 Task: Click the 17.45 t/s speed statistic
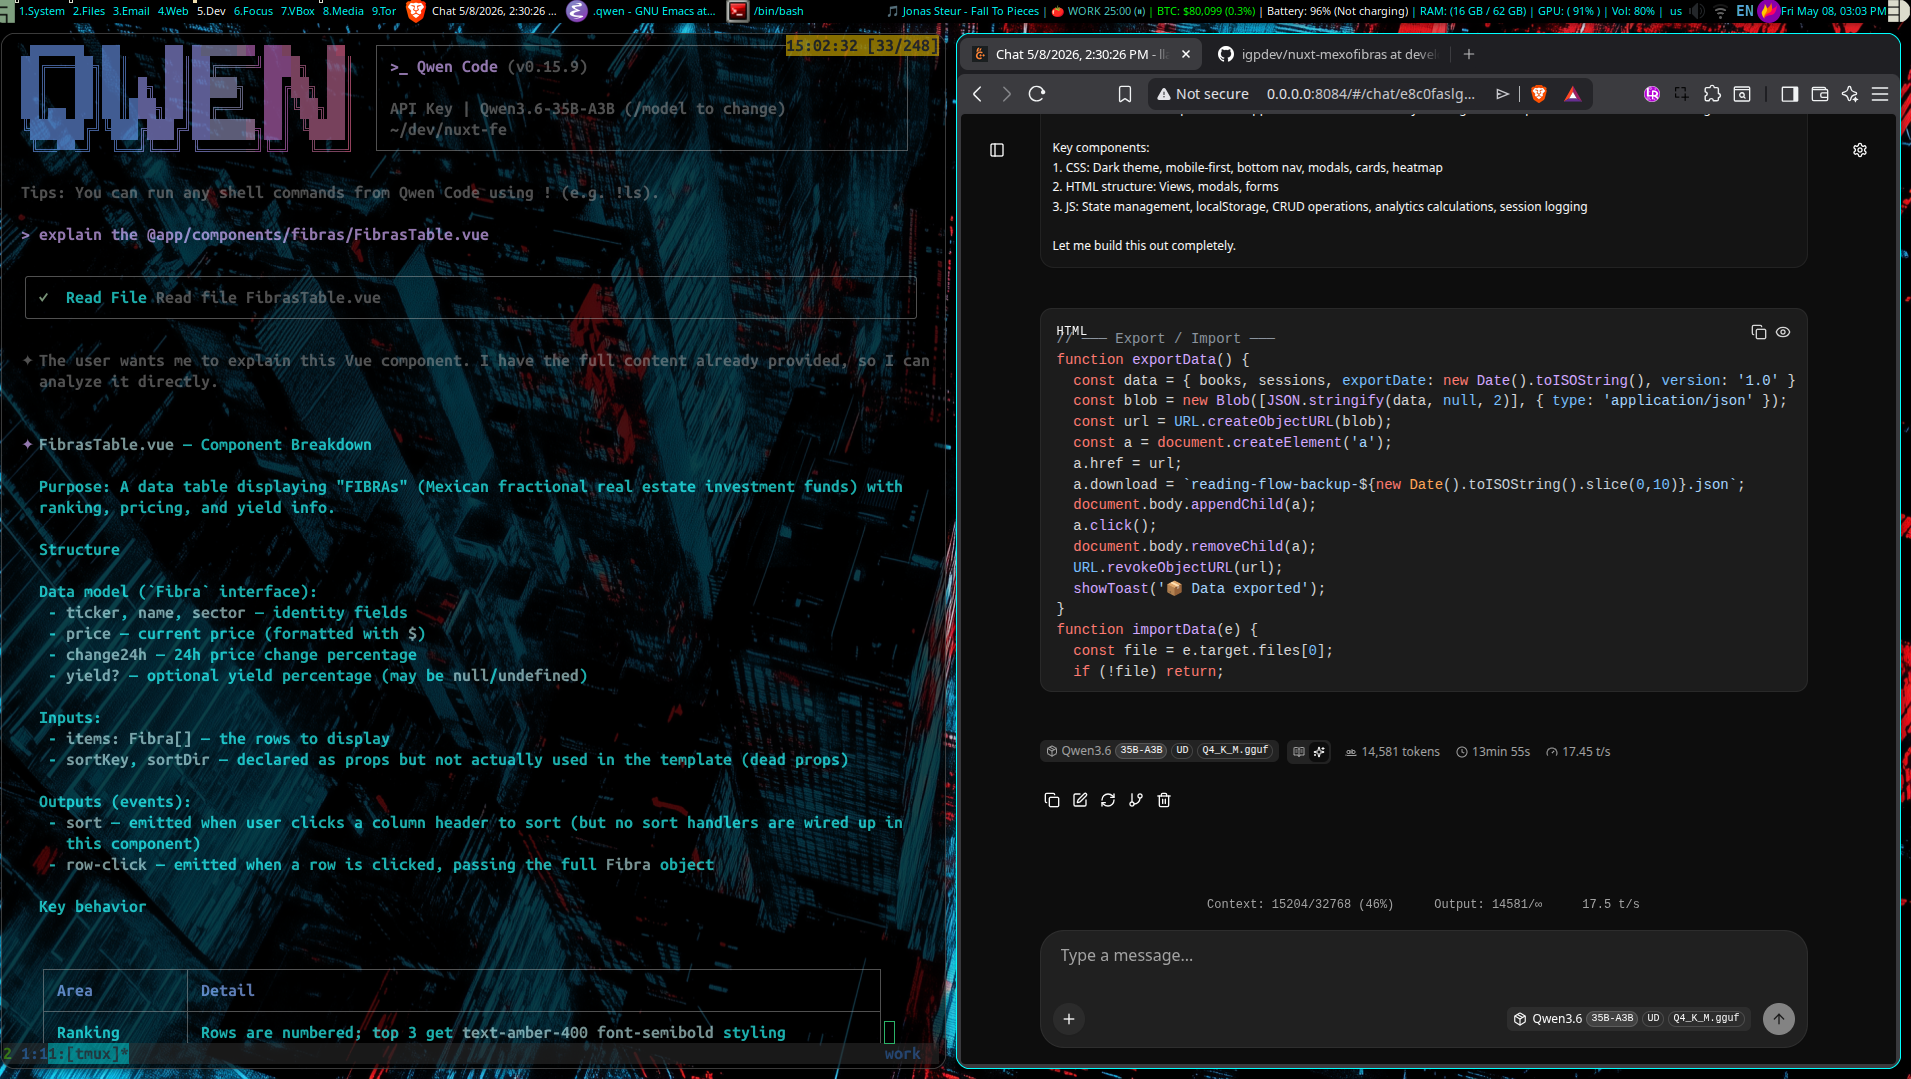pyautogui.click(x=1578, y=751)
